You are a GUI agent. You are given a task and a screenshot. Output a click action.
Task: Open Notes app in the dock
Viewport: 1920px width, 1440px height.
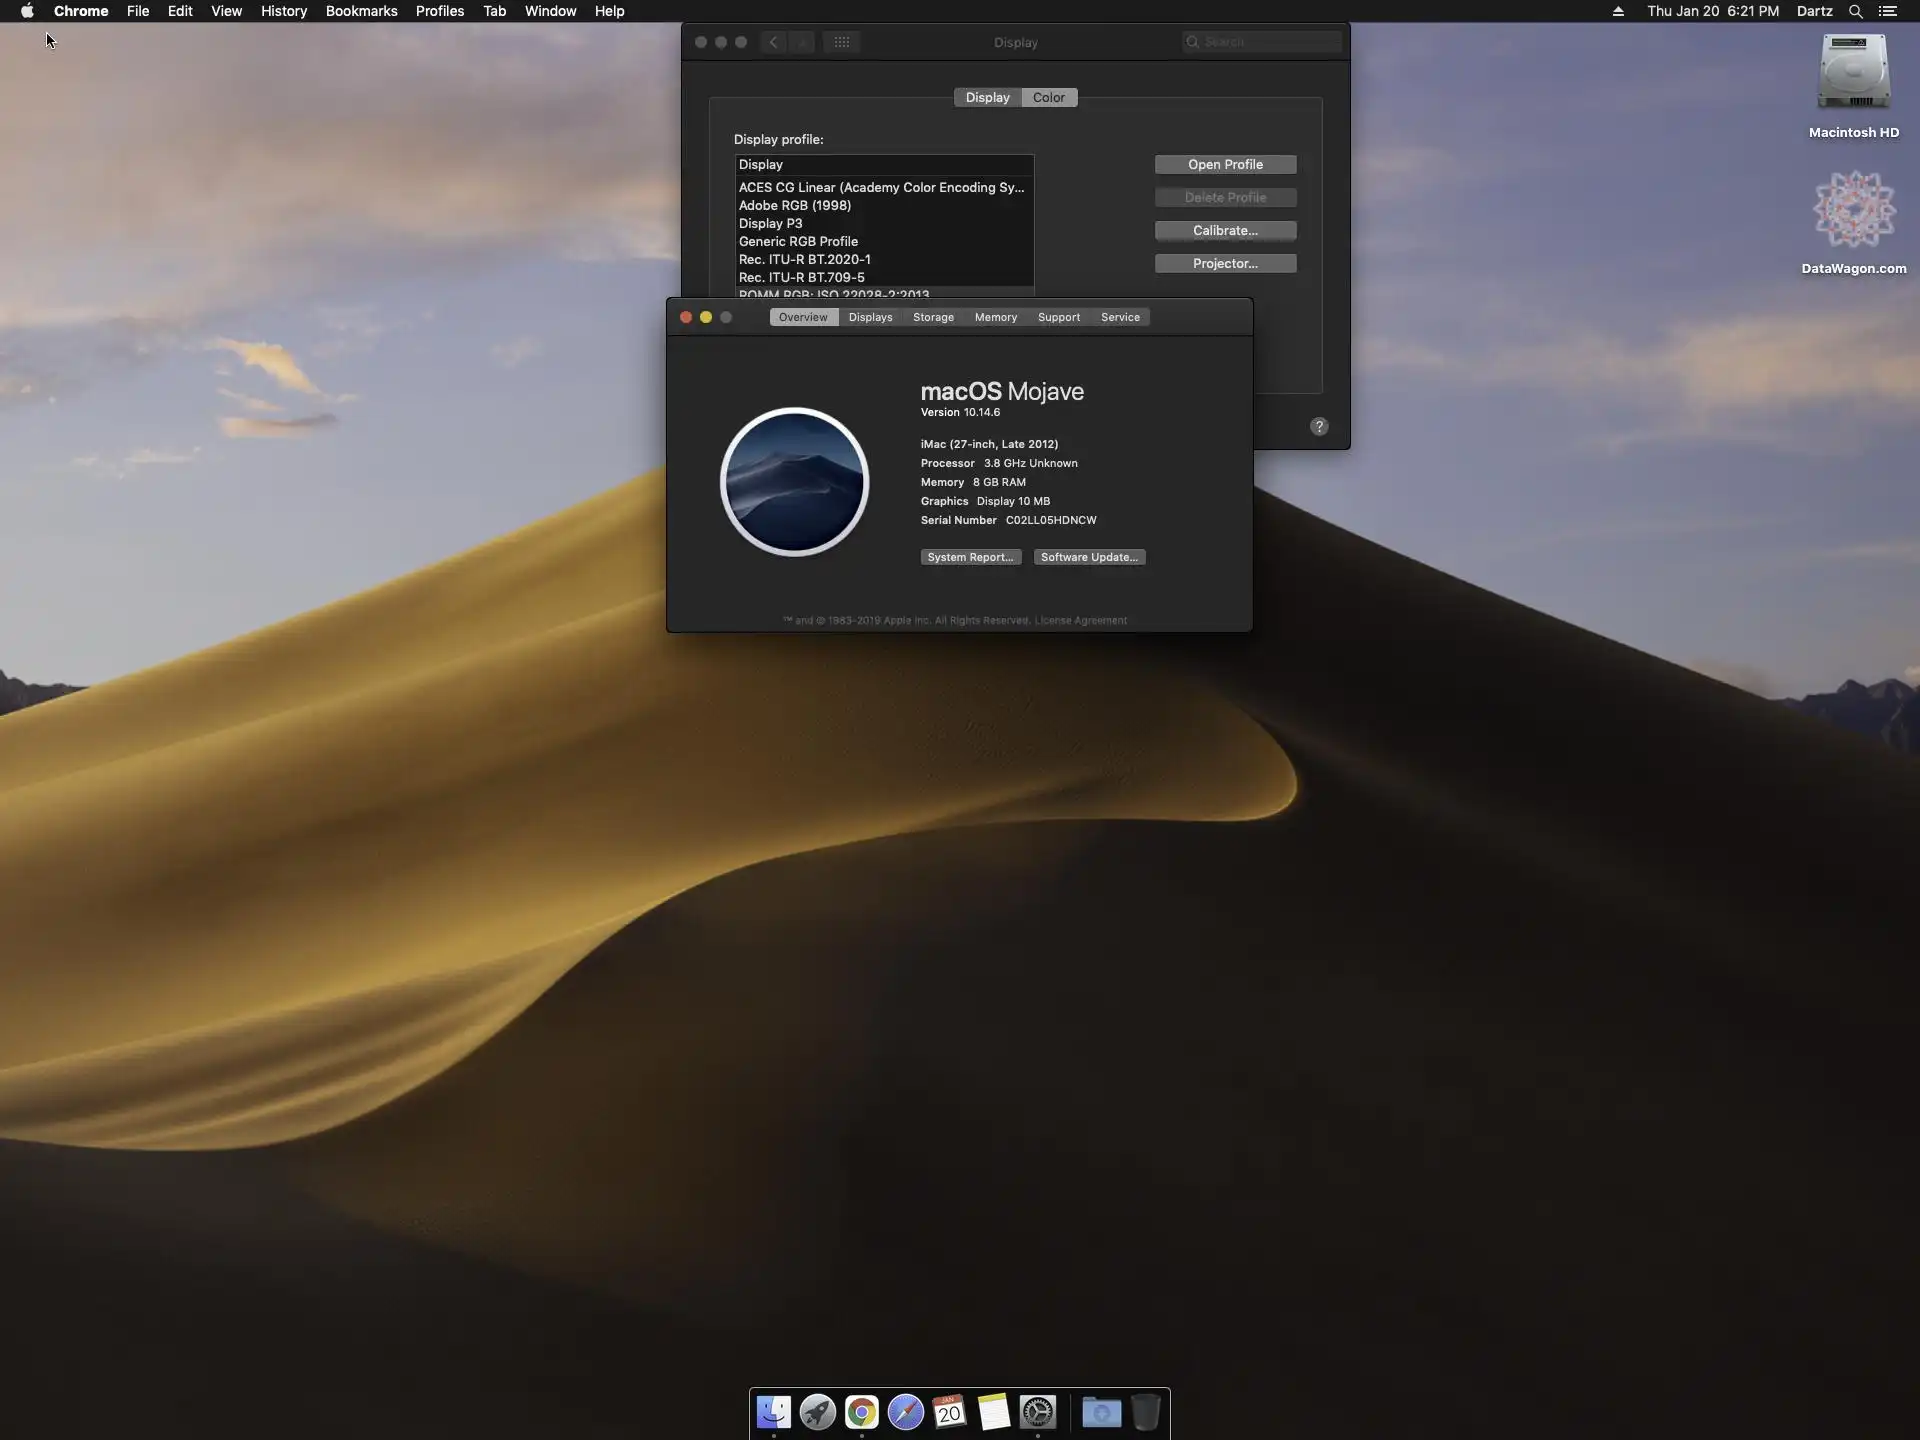pos(993,1412)
